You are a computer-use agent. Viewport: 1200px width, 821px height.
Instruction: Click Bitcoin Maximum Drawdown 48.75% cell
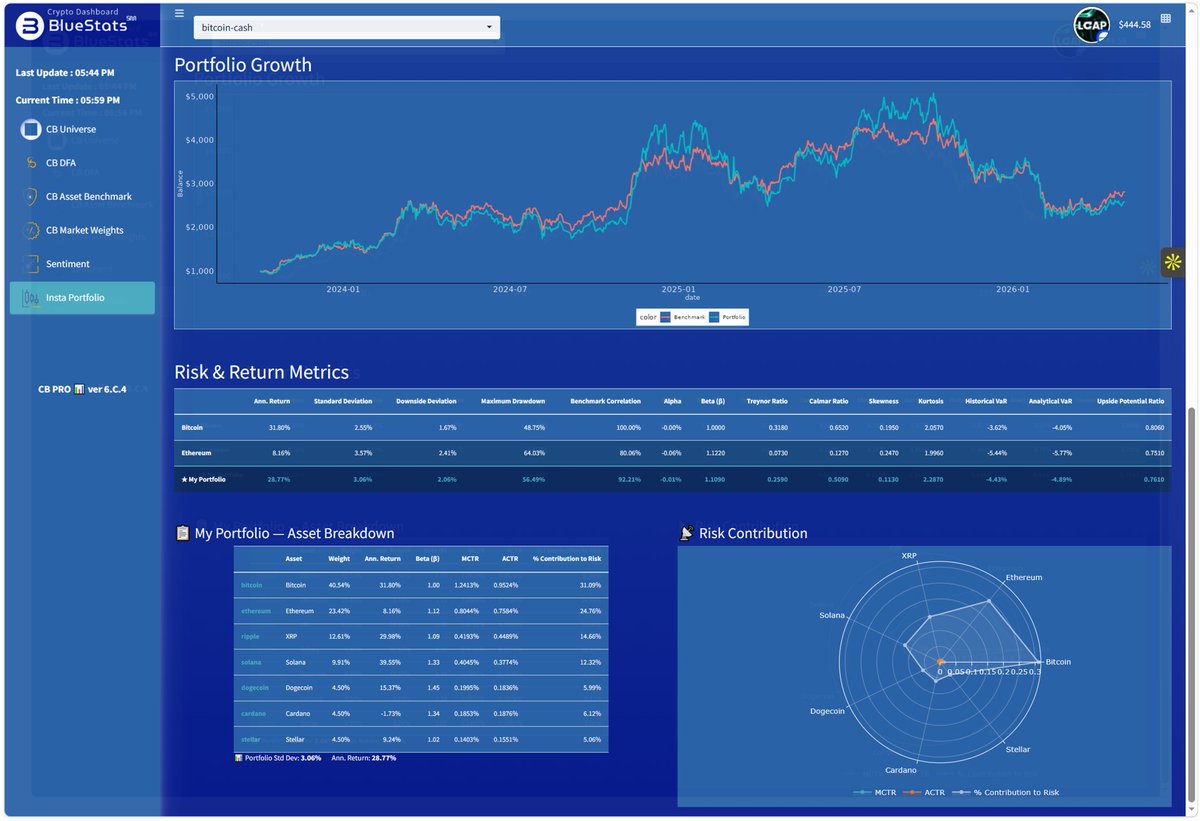[x=533, y=427]
